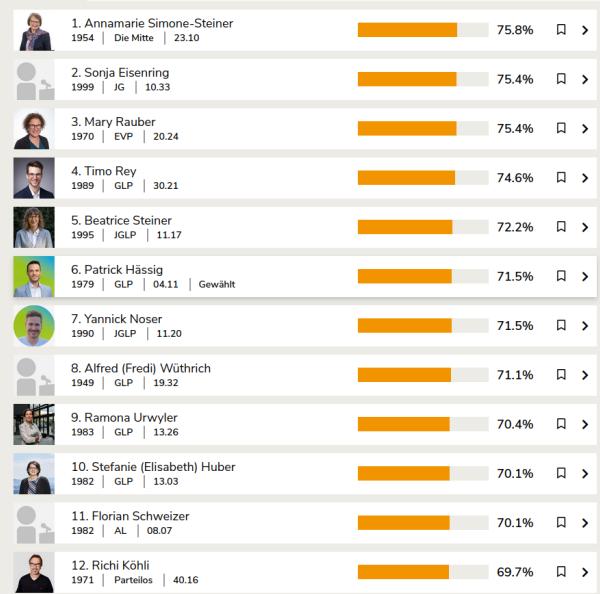Click Mary Rauber's 75.4% match bar

click(422, 128)
